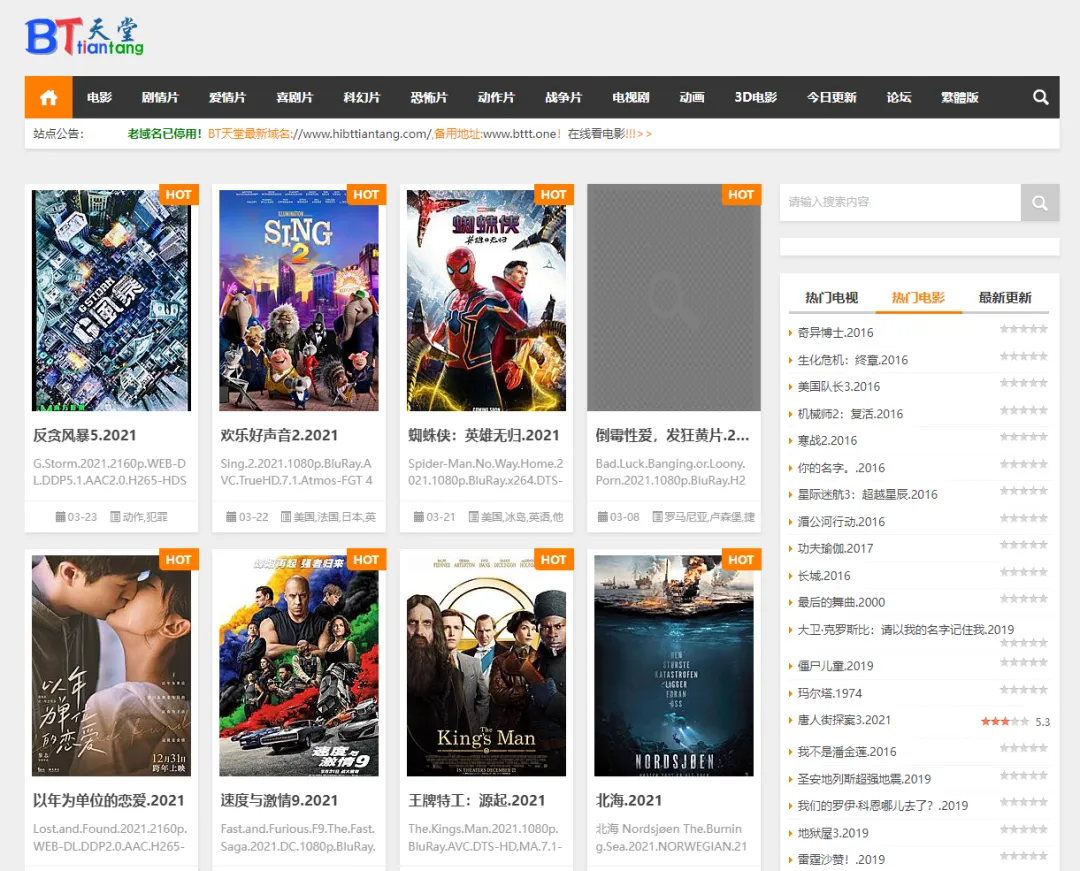Open 长城.2016 in the hot list
The image size is (1080, 871).
pos(824,576)
